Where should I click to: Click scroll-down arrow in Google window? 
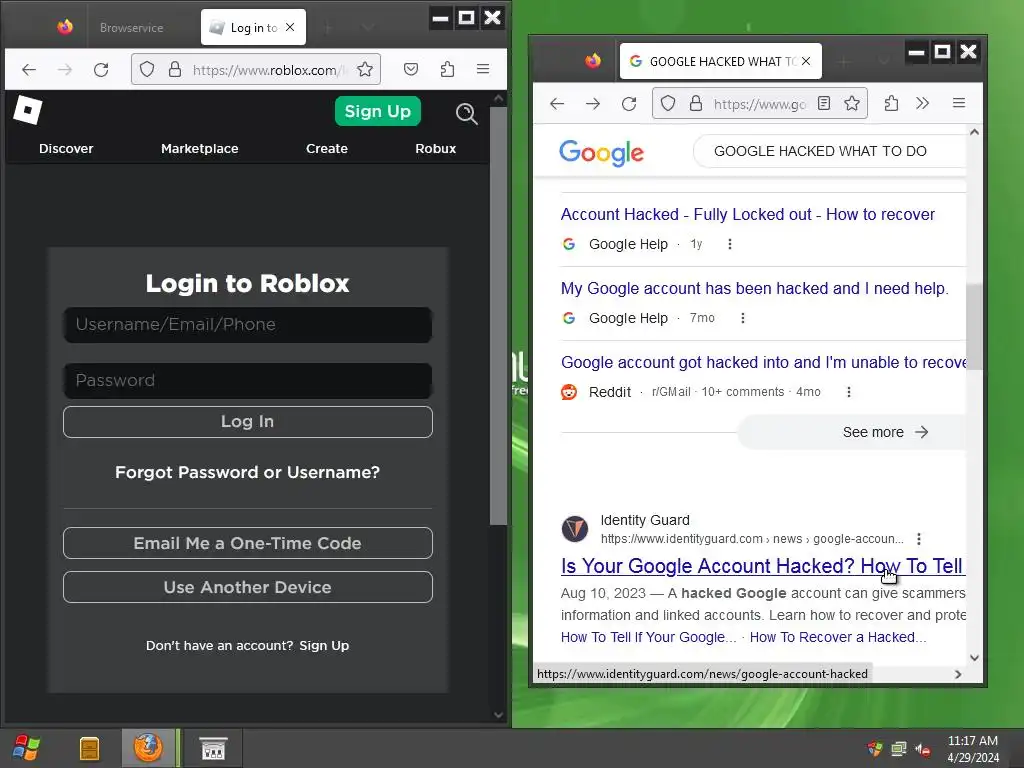974,658
